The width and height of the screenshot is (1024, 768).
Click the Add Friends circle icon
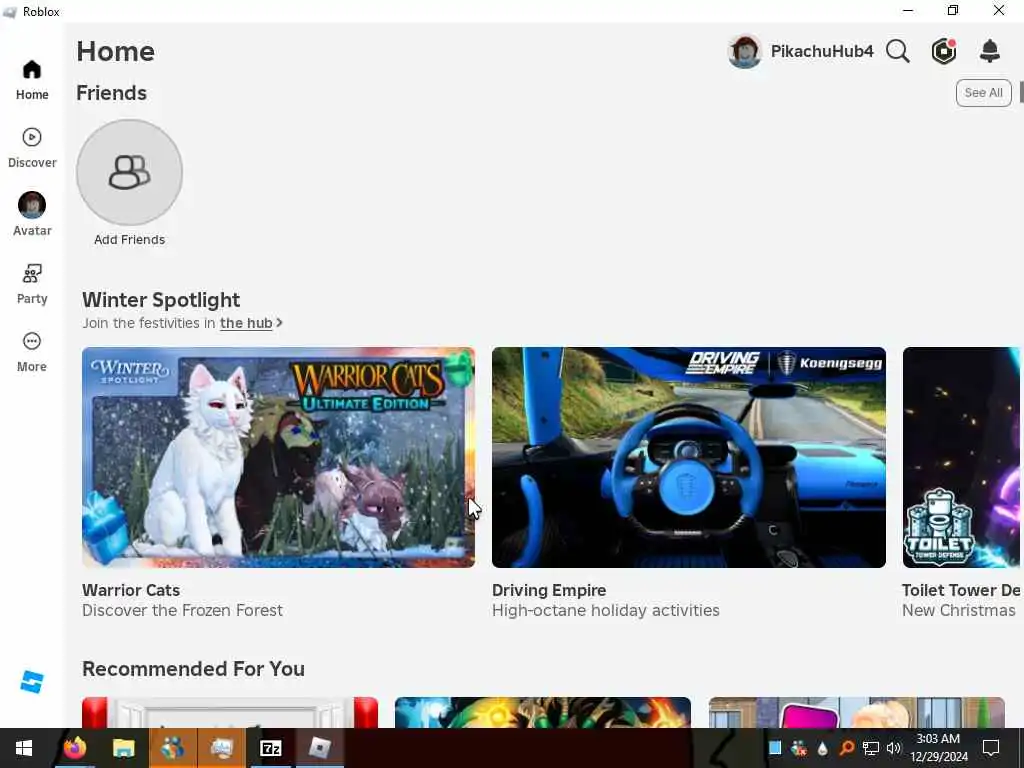coord(129,172)
